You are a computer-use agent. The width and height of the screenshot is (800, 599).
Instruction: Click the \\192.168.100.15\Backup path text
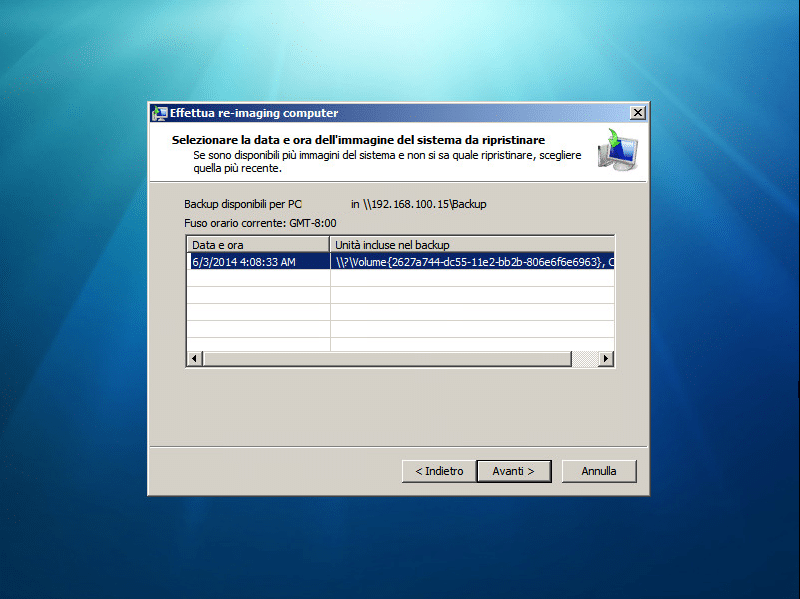(424, 204)
